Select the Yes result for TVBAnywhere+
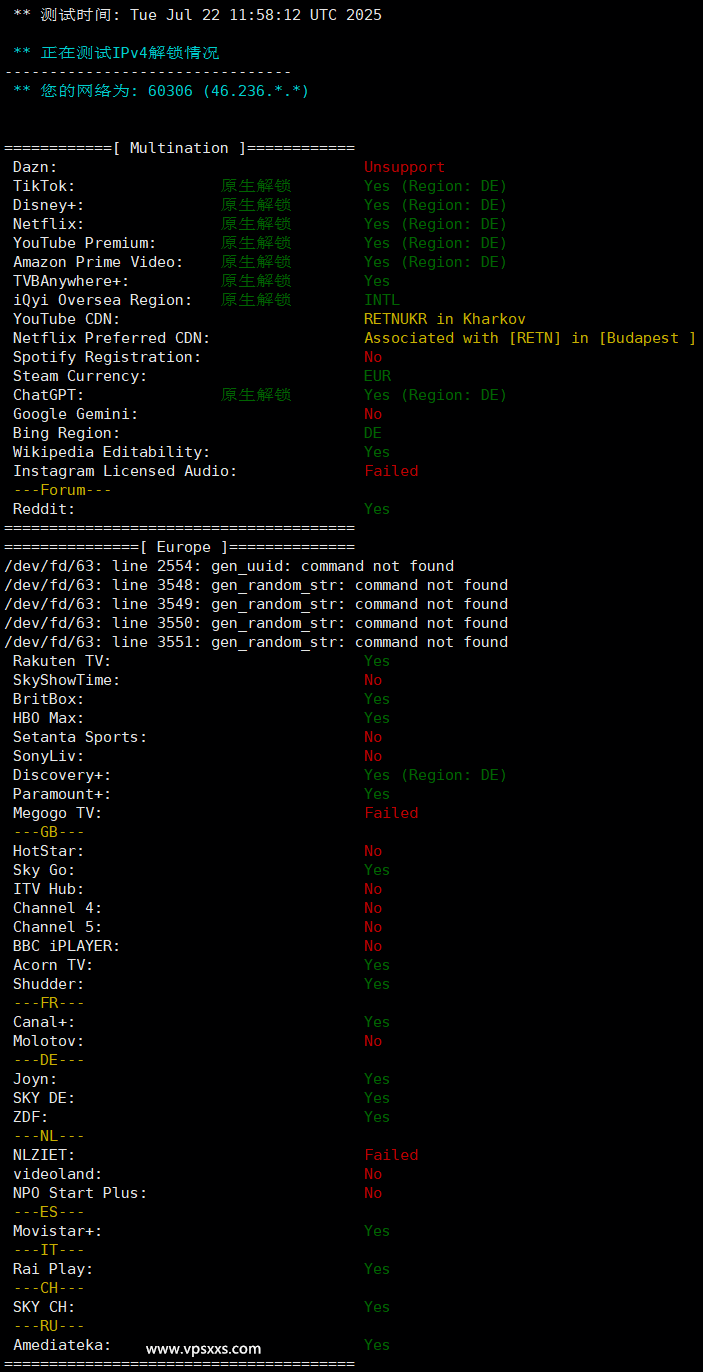 tap(377, 281)
